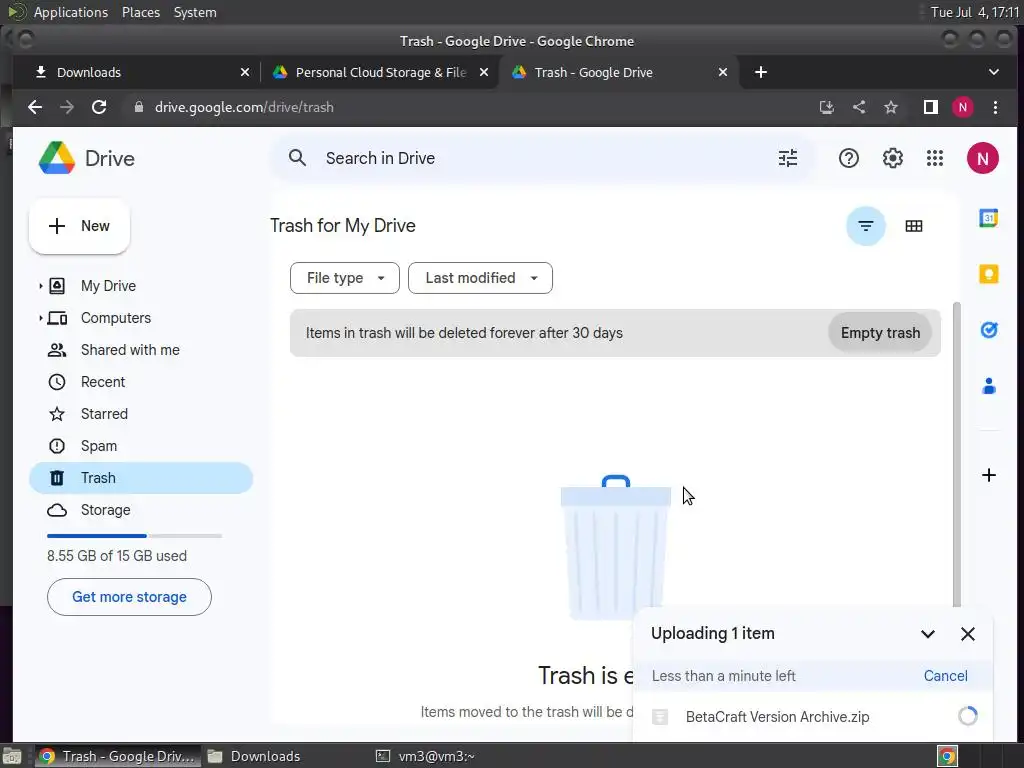Install app icon in address bar
The height and width of the screenshot is (768, 1024).
point(827,107)
